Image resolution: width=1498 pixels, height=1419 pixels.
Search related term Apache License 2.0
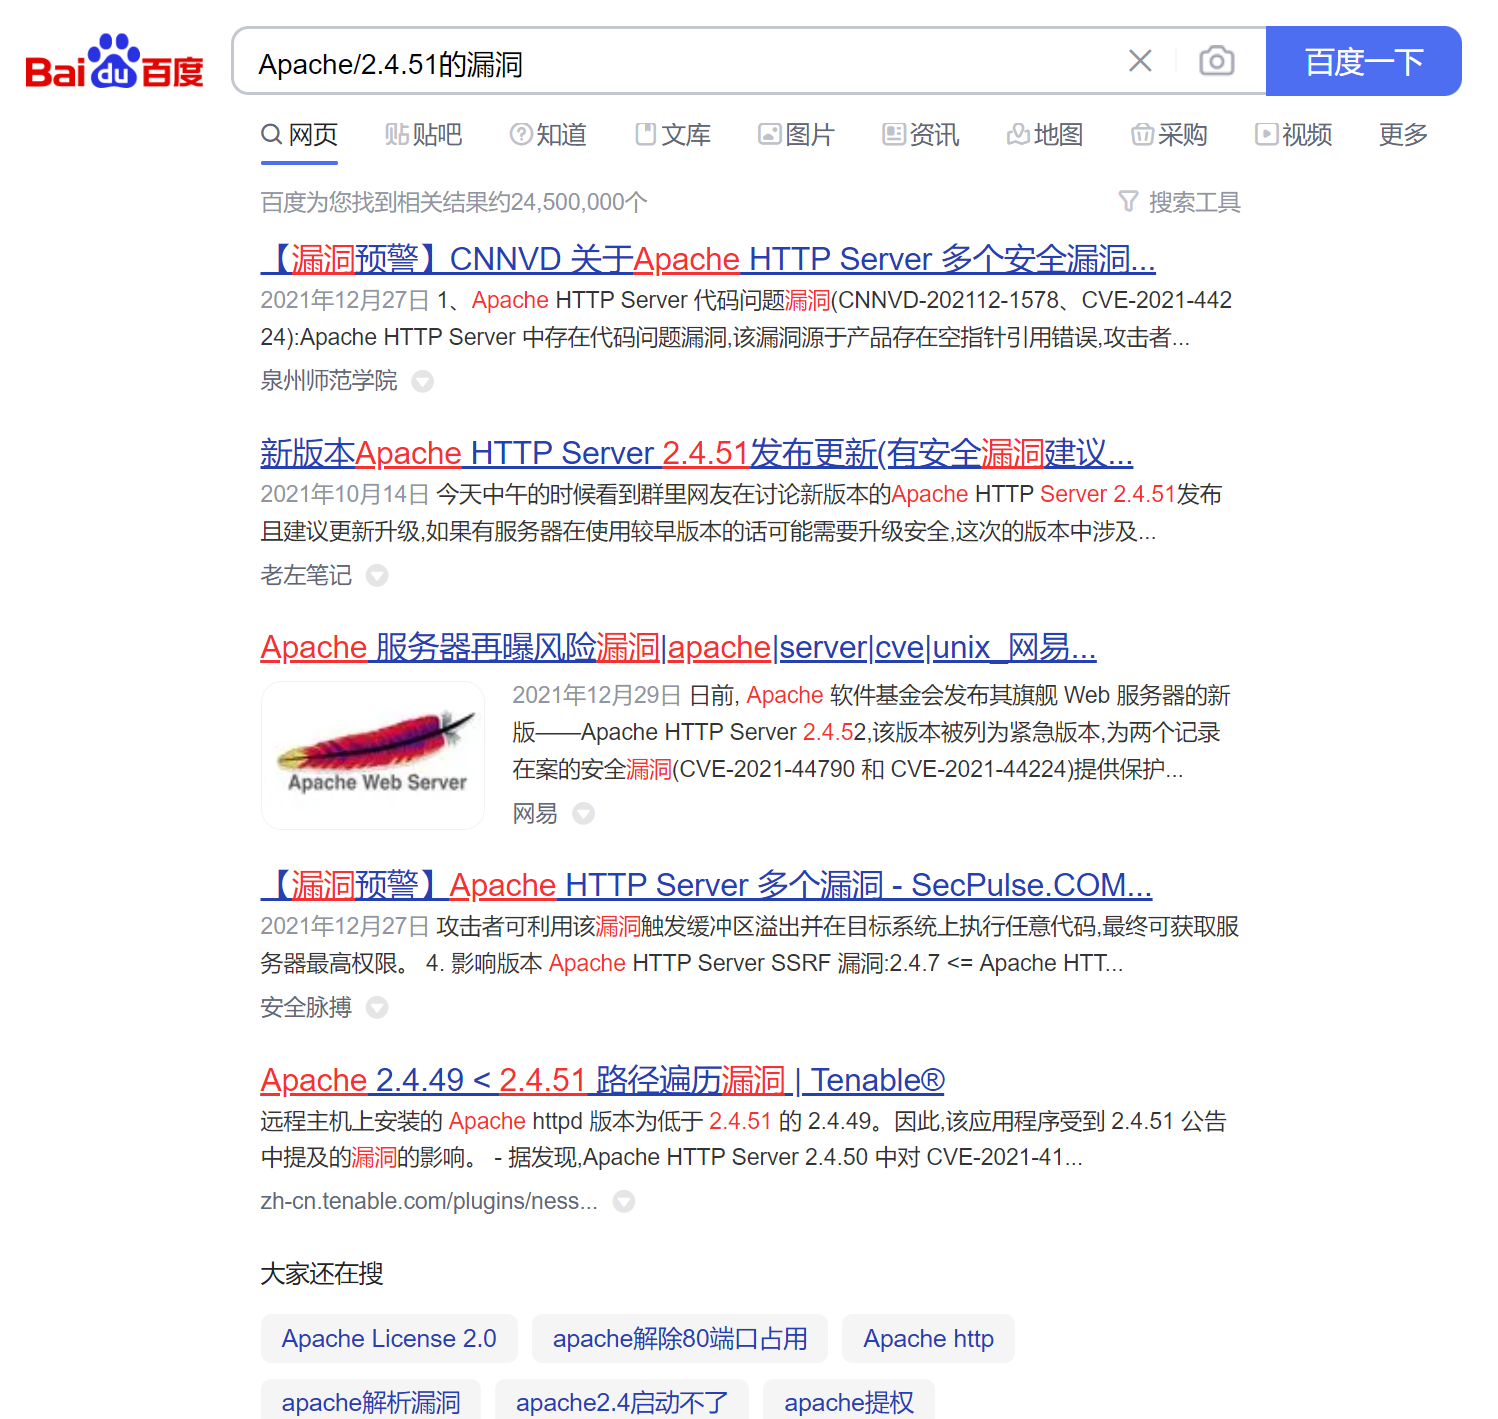pos(389,1338)
